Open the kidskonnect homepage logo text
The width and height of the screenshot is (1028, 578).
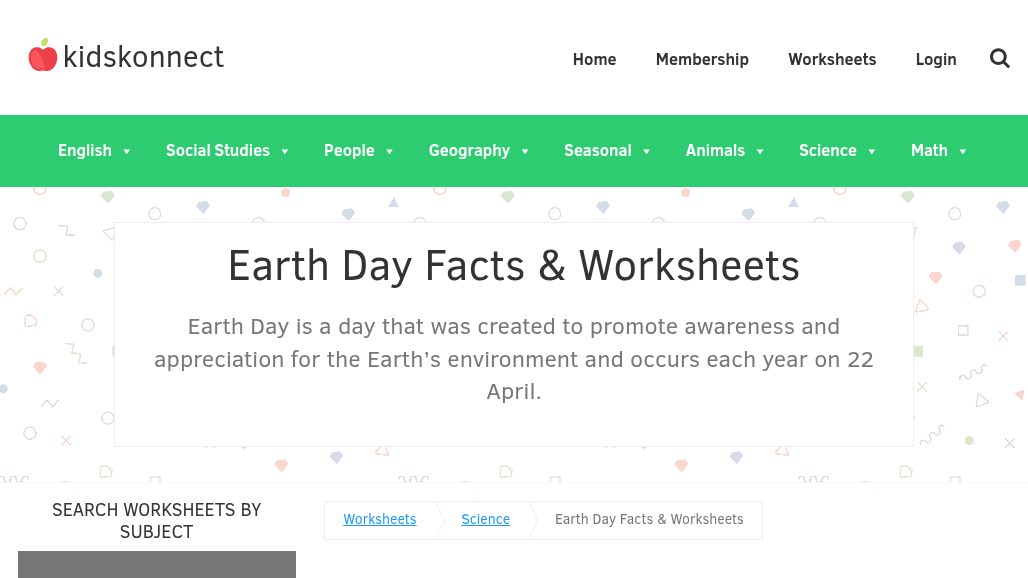143,57
